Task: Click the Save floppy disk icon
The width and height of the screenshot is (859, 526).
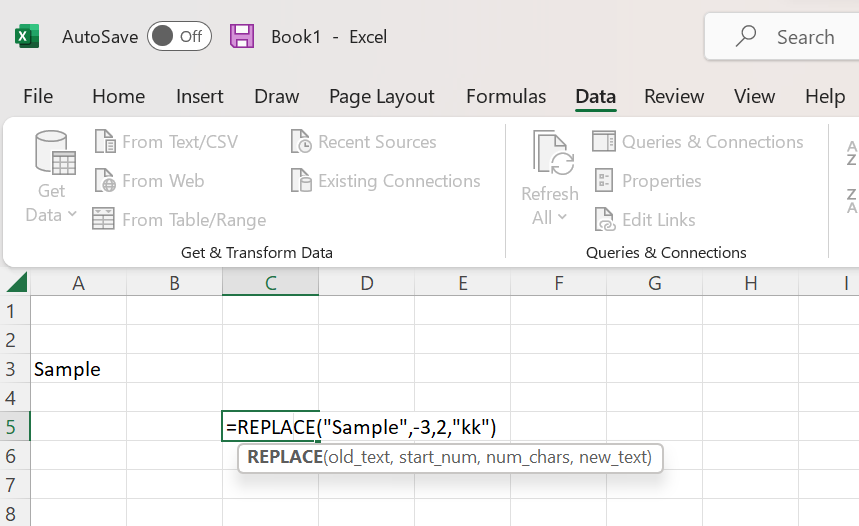Action: click(242, 37)
